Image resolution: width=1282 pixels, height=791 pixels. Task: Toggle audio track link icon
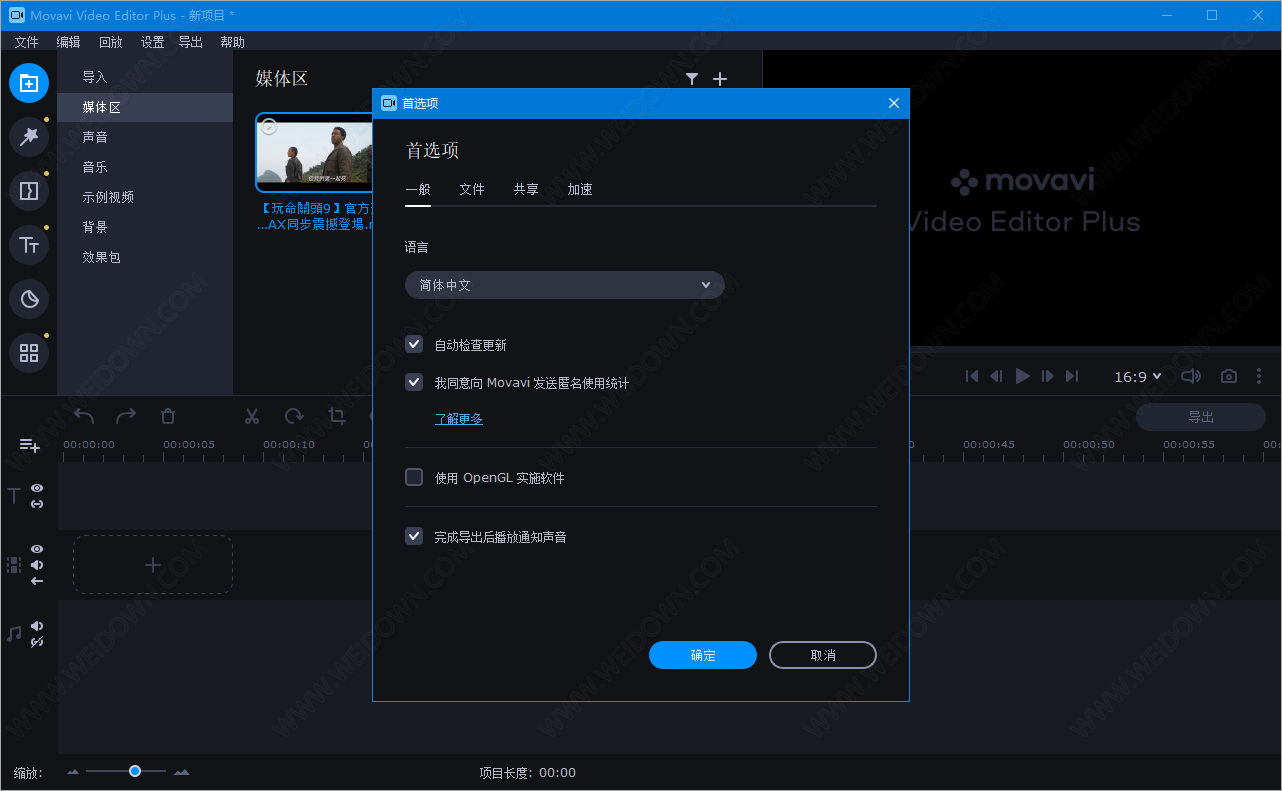click(37, 642)
